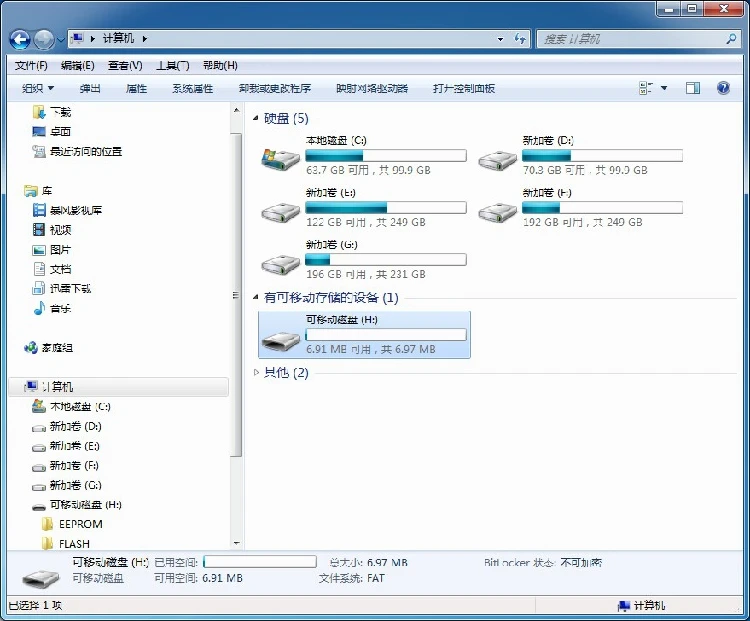The image size is (750, 621).
Task: Click the 可移动磁盘 (H:) drive icon
Action: (x=281, y=341)
